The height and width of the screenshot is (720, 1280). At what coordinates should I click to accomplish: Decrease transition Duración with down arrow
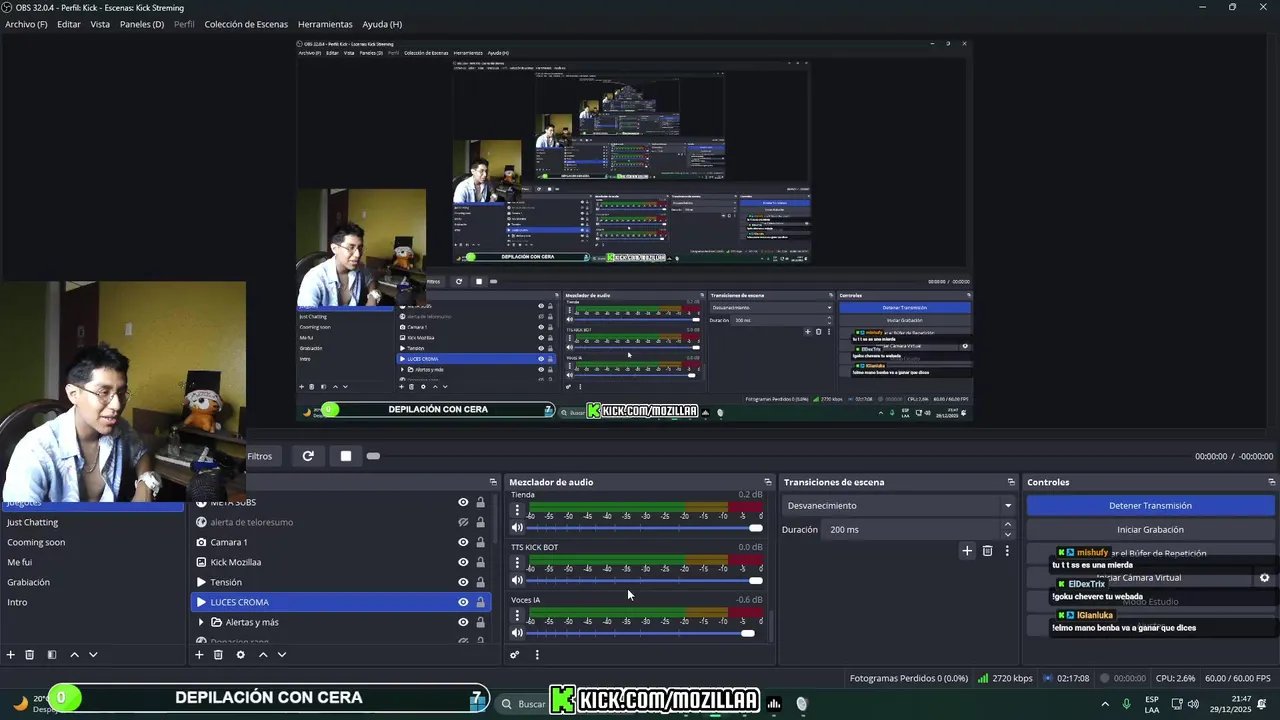pos(1007,535)
